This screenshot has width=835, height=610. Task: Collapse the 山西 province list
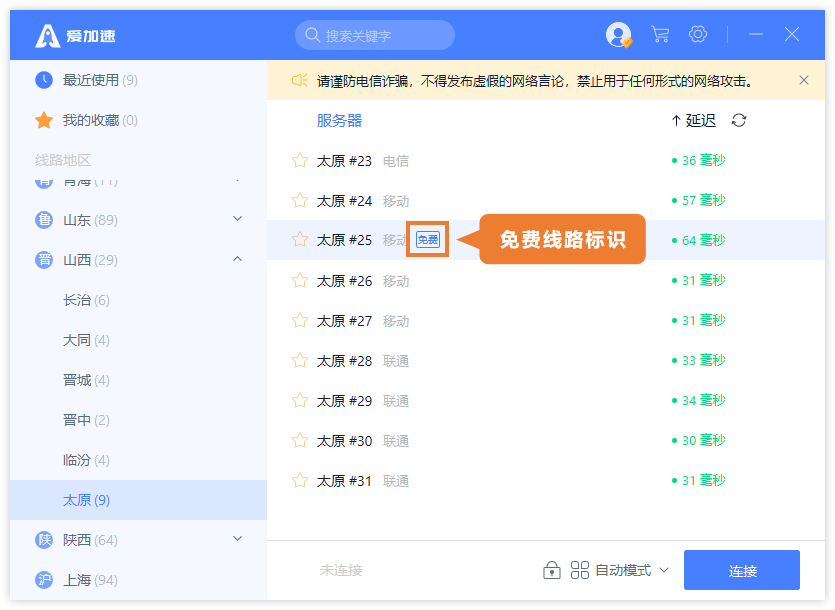click(x=237, y=259)
